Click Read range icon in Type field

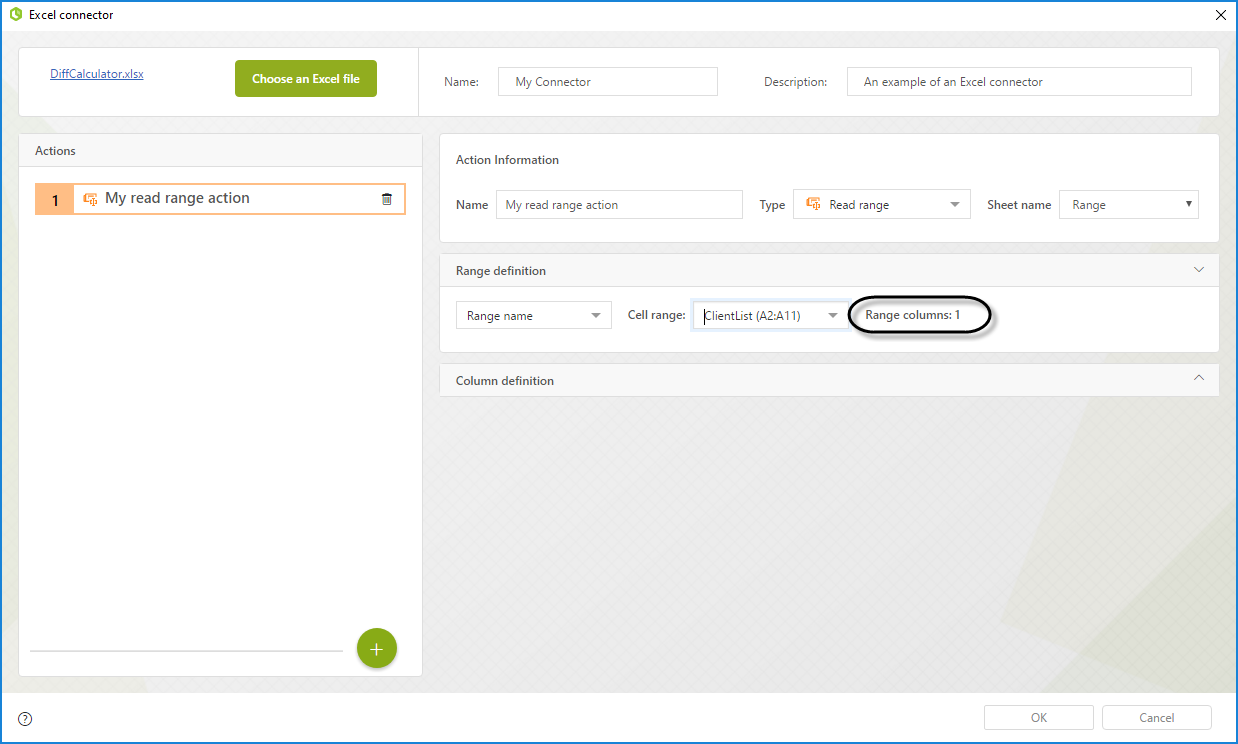(x=814, y=205)
